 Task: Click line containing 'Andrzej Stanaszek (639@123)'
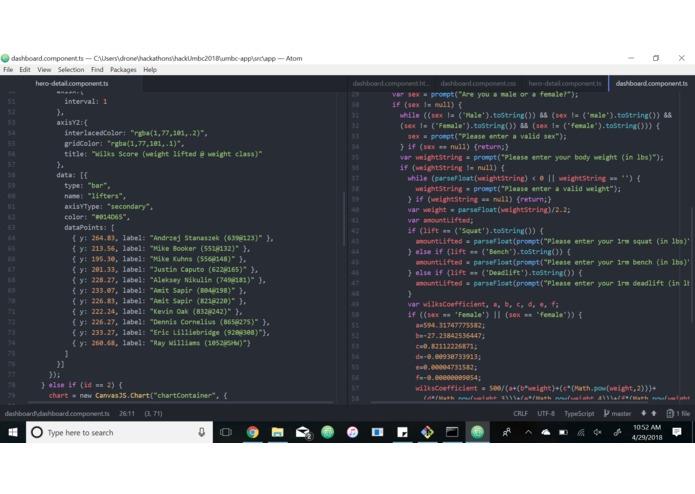[x=173, y=238]
